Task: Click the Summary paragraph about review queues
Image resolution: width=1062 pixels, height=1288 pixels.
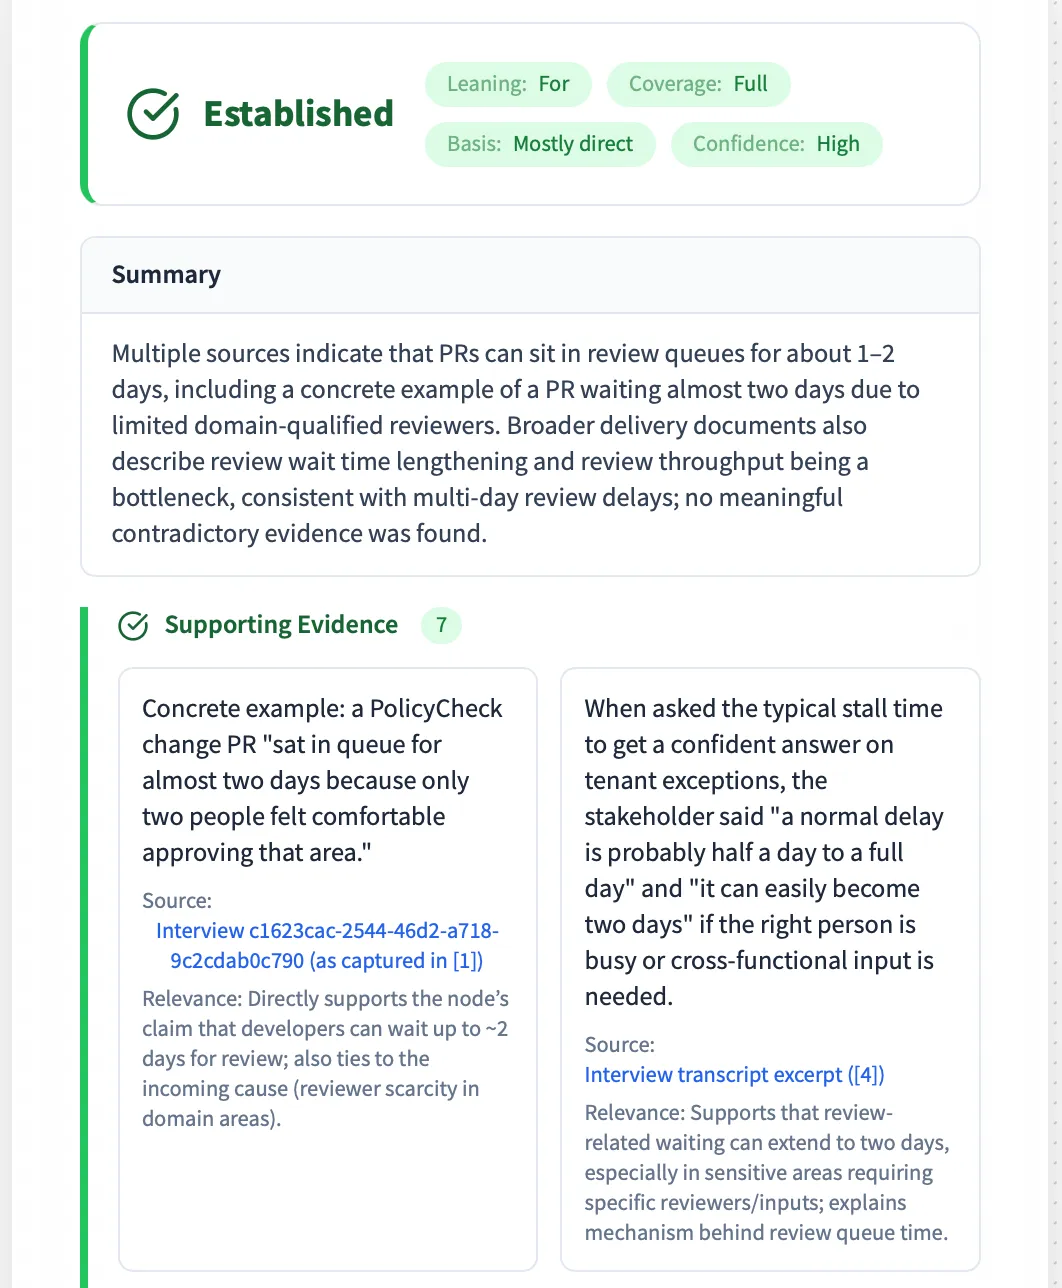Action: click(515, 443)
